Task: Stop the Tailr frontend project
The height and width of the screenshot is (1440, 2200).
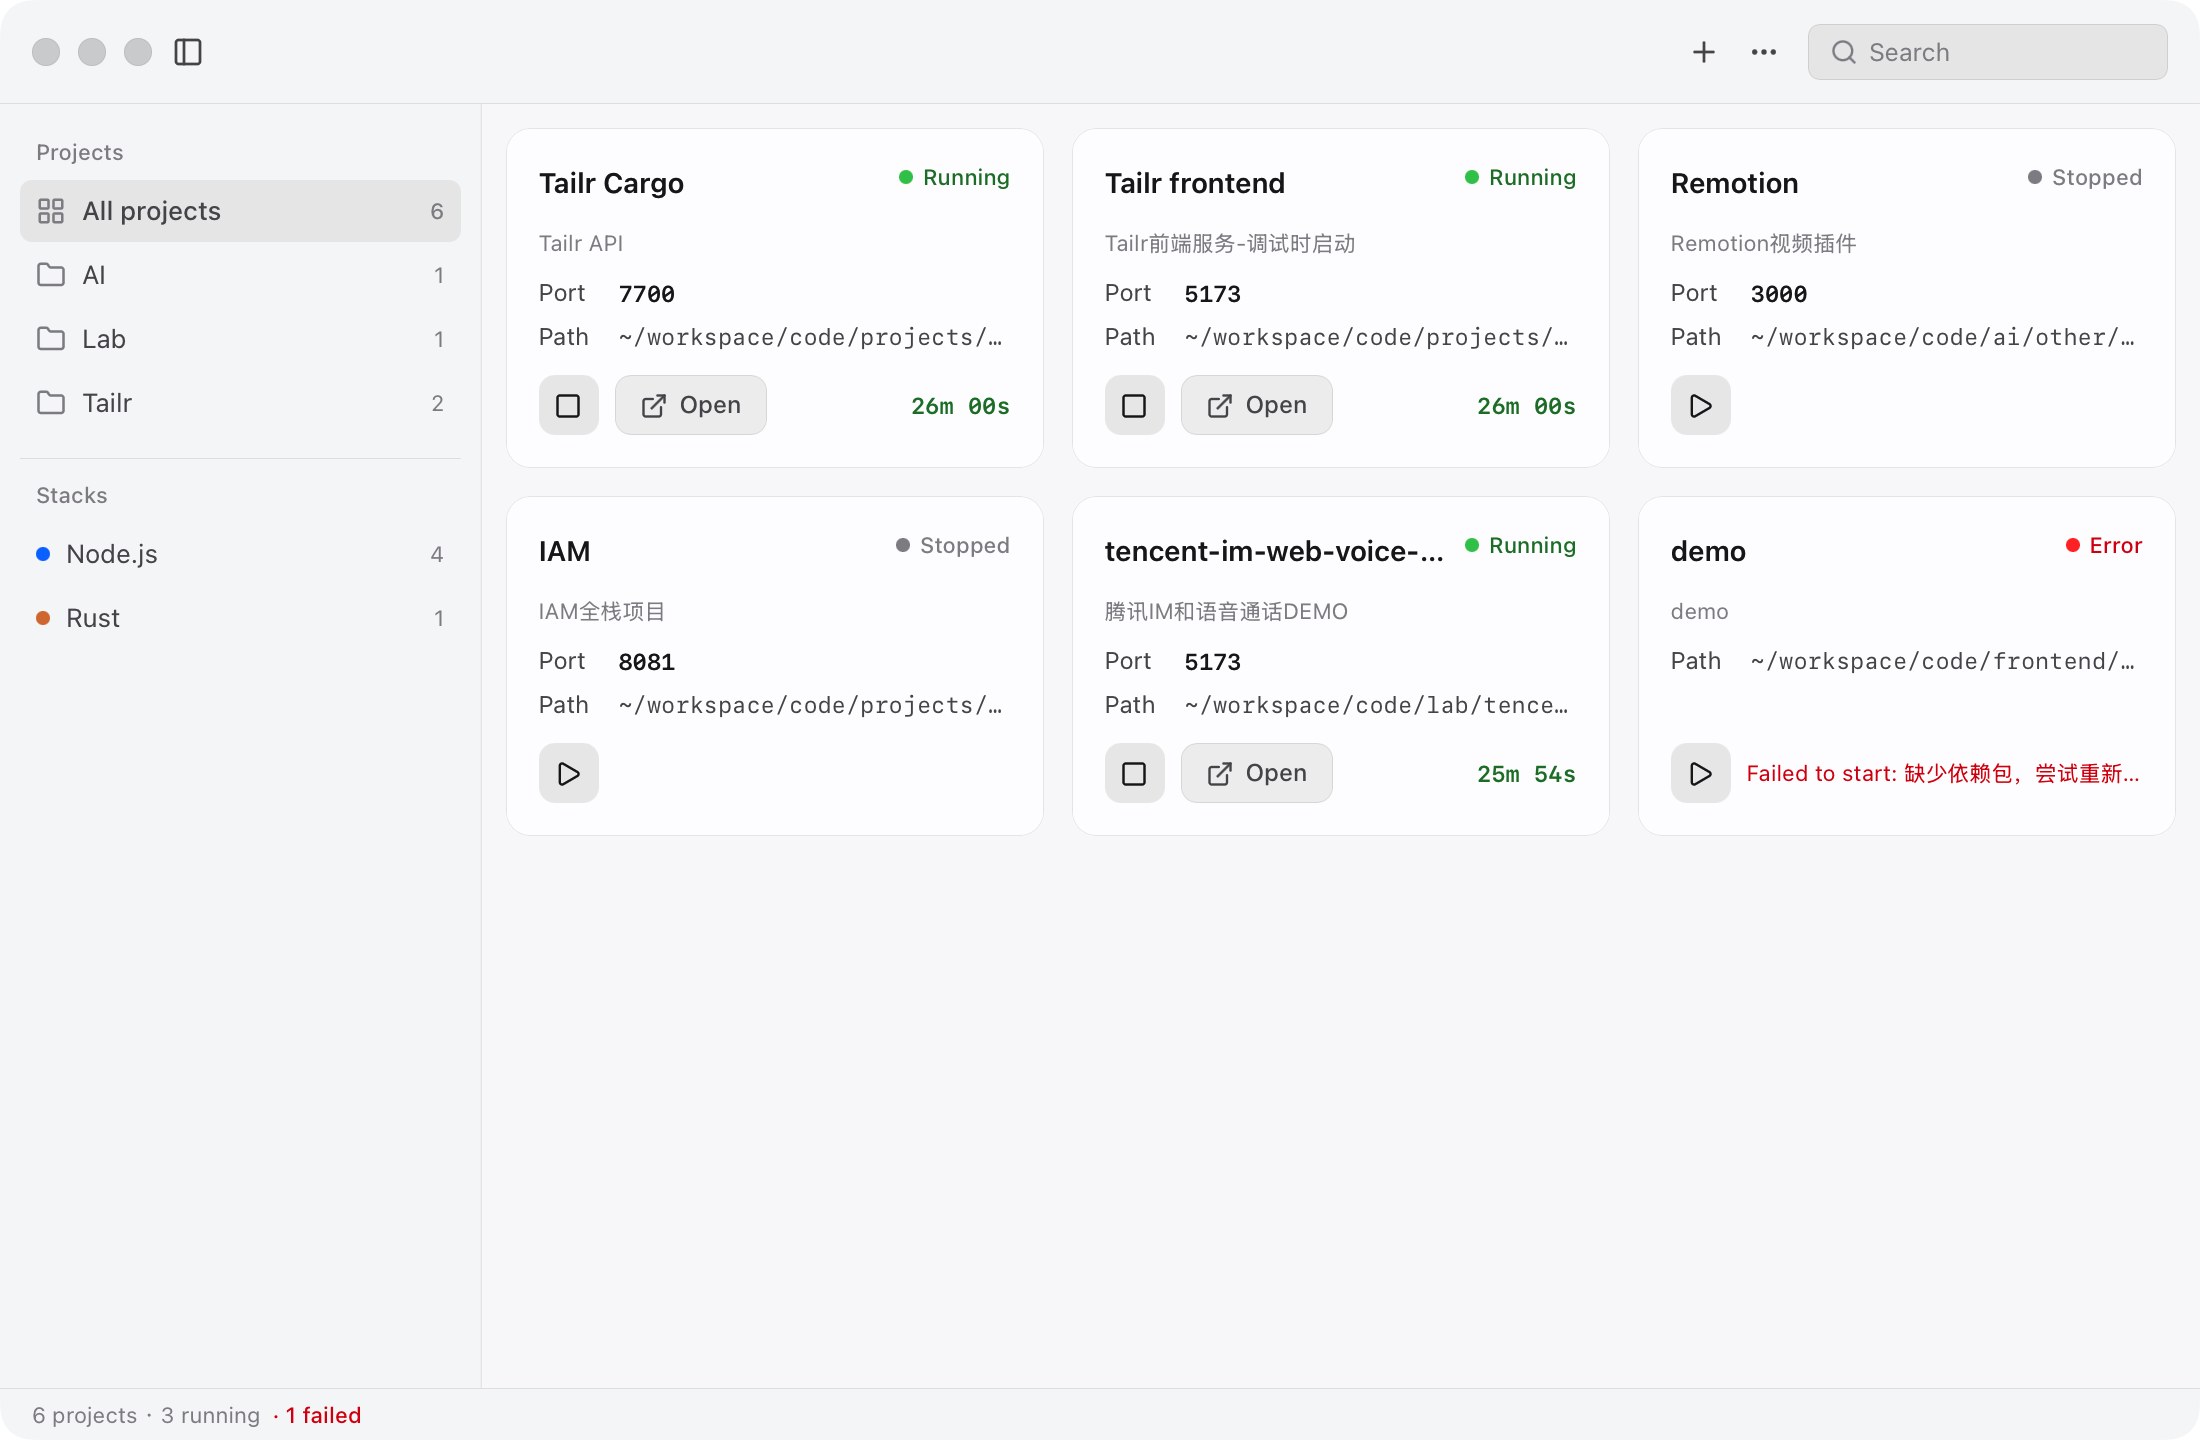Action: point(1134,405)
